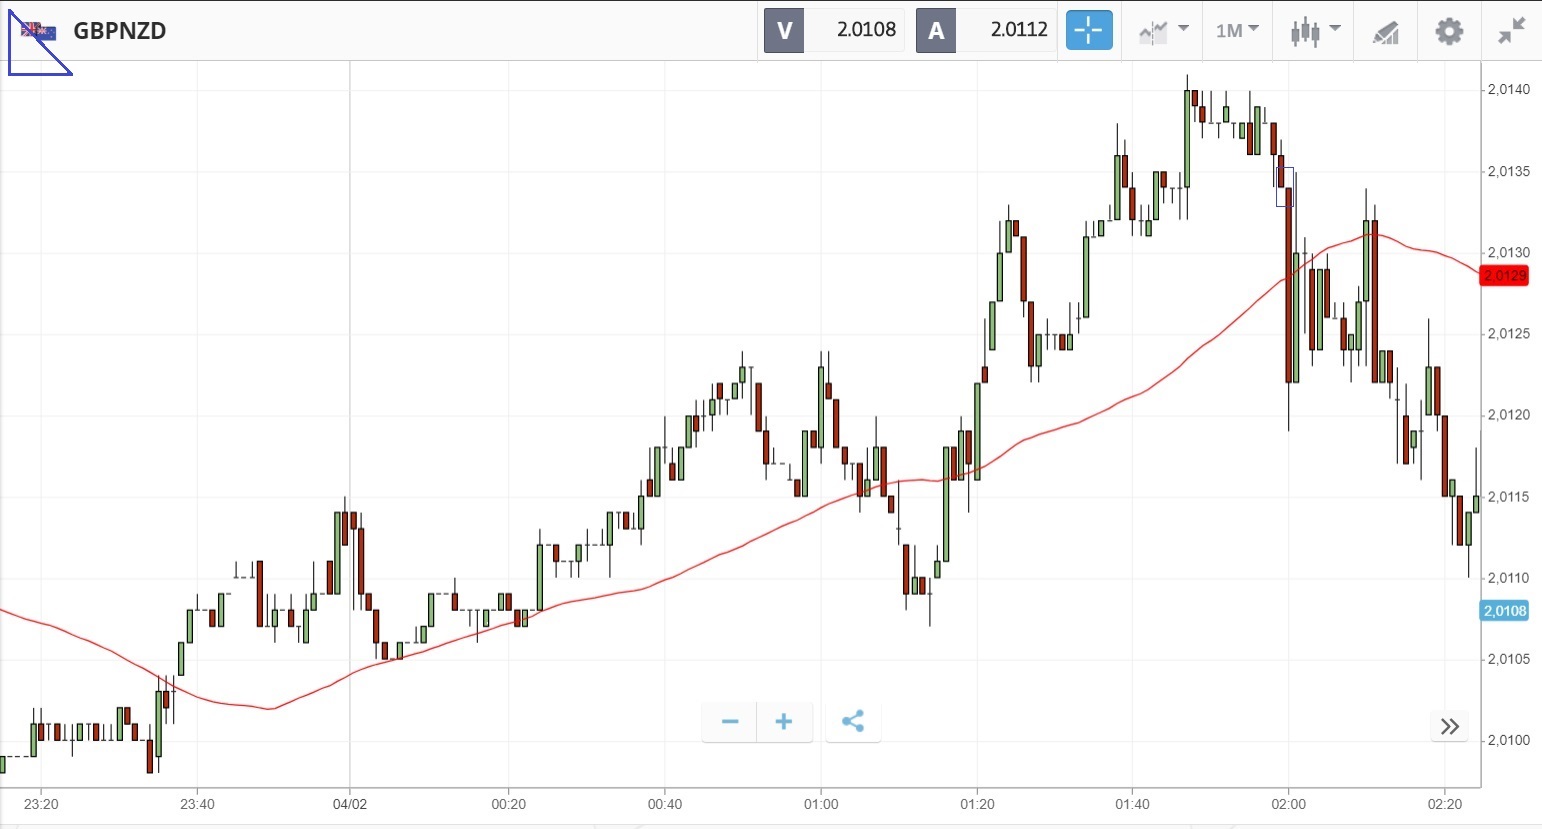Zoom out the chart with minus

(730, 722)
